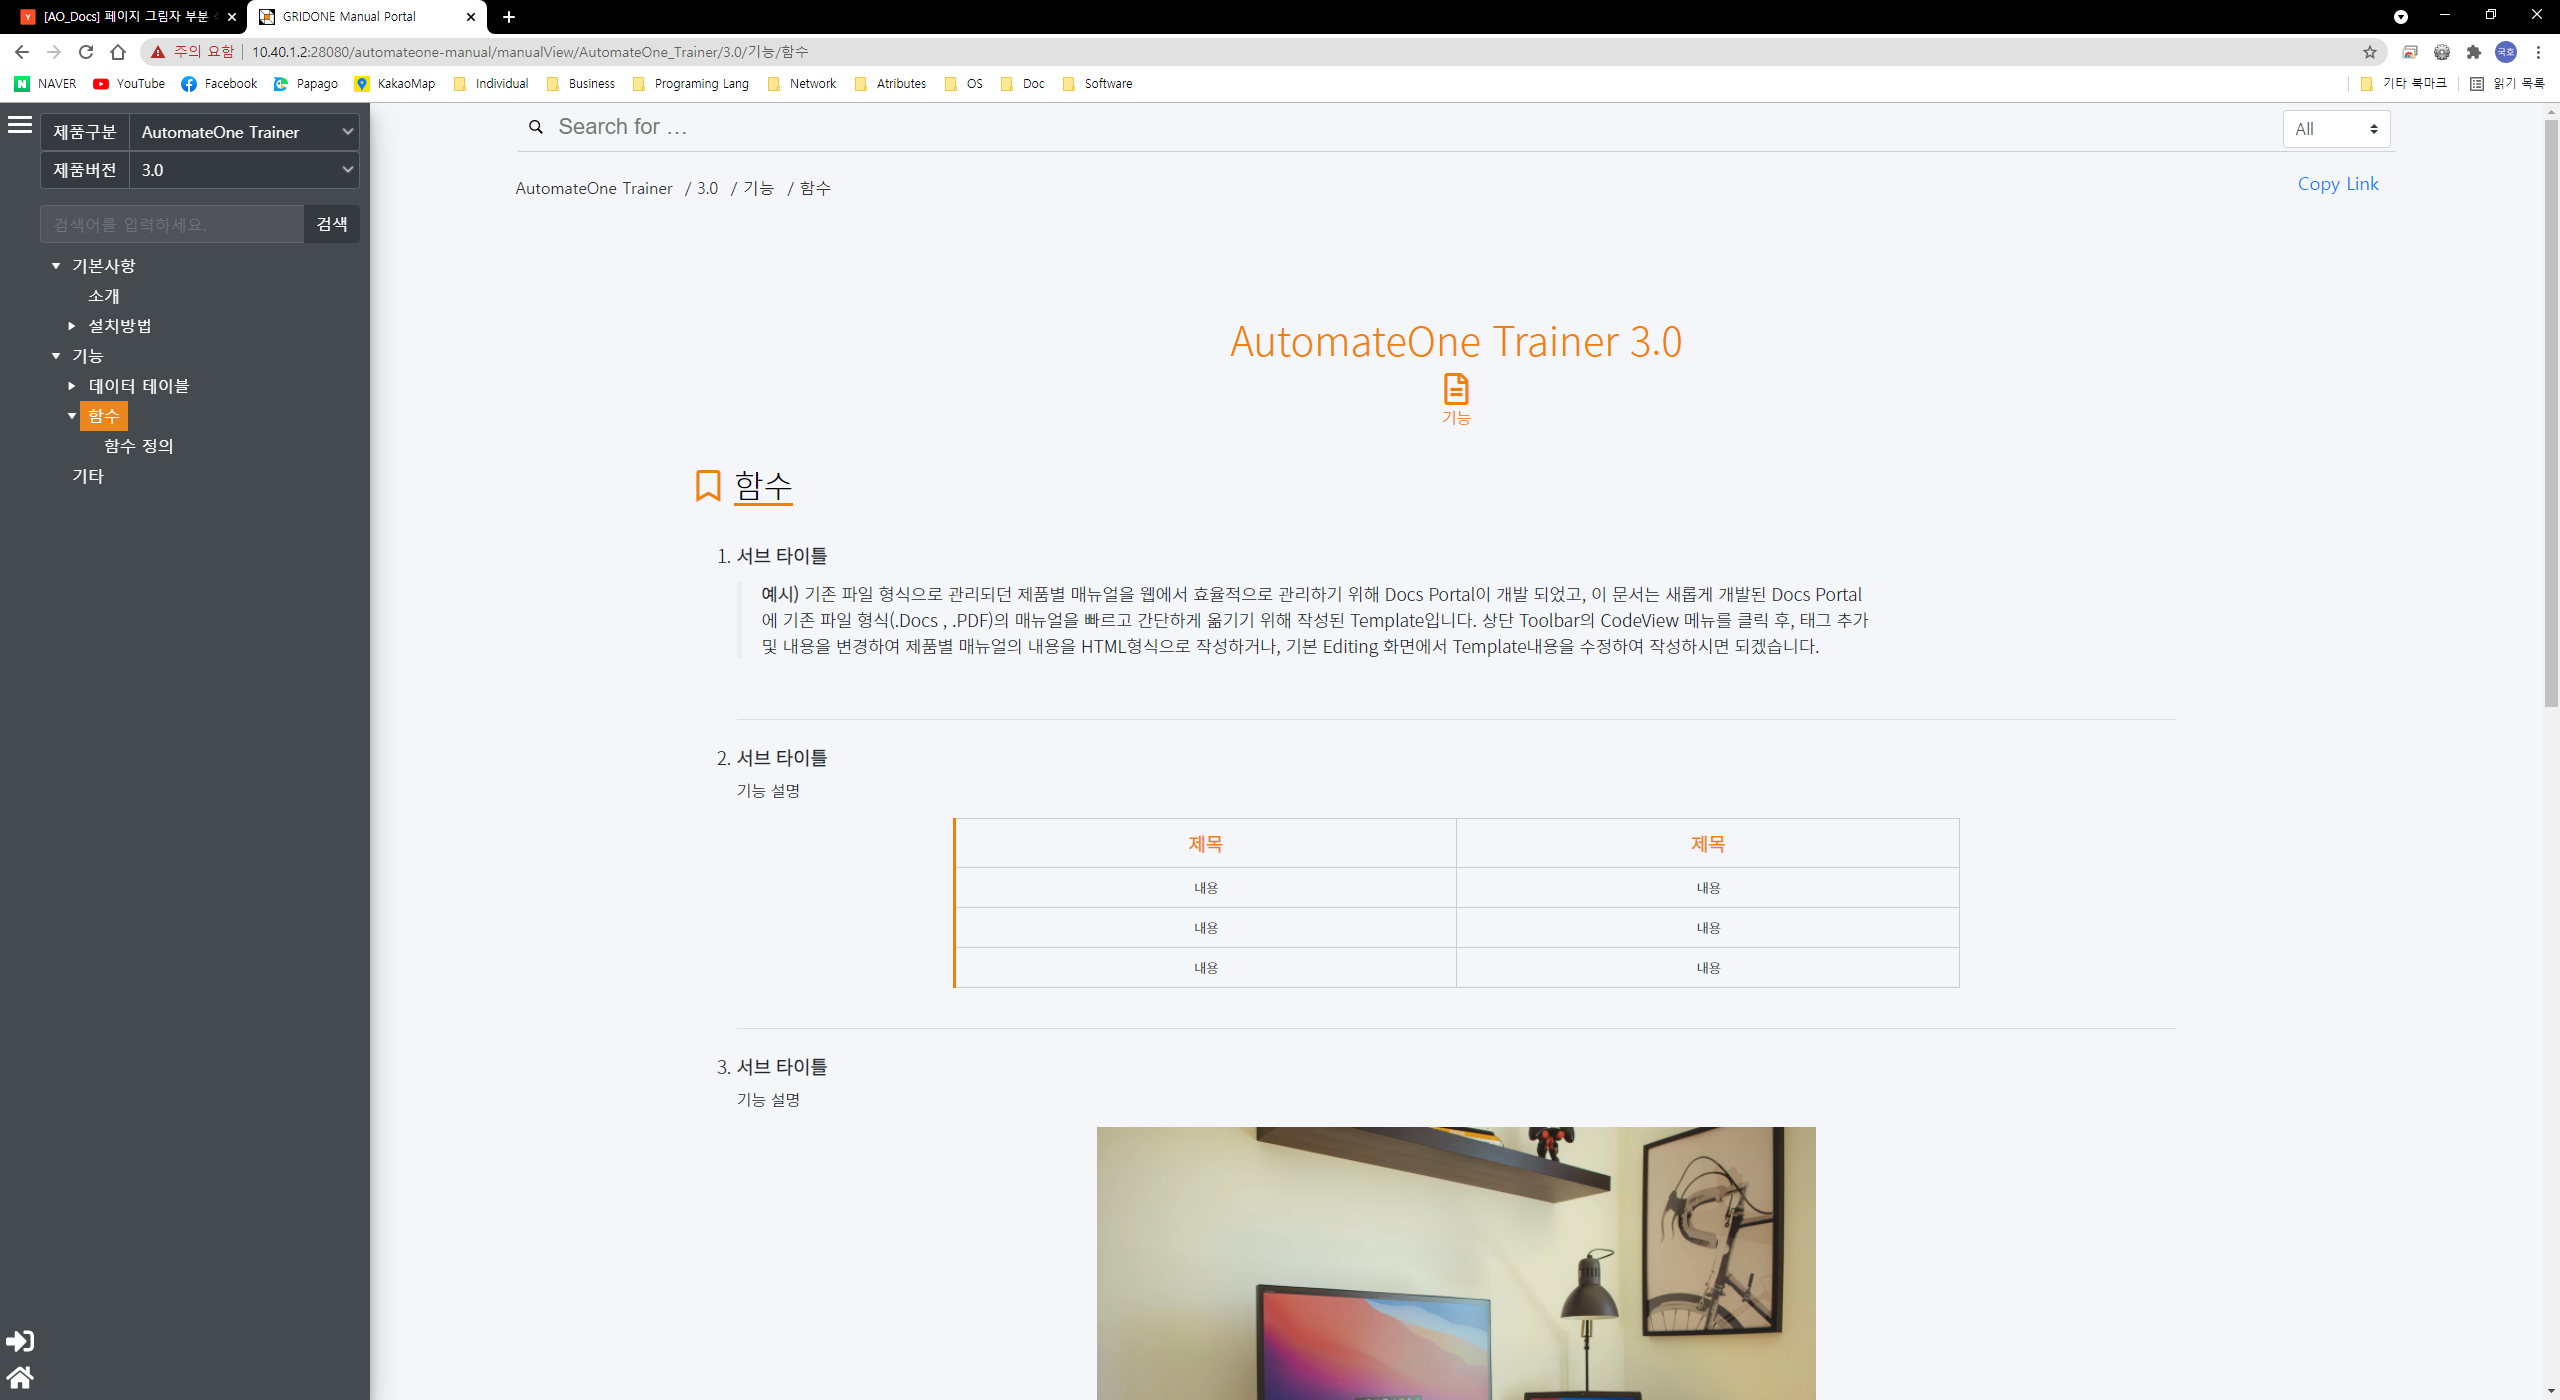Bookmark this page with star icon

point(2369,52)
